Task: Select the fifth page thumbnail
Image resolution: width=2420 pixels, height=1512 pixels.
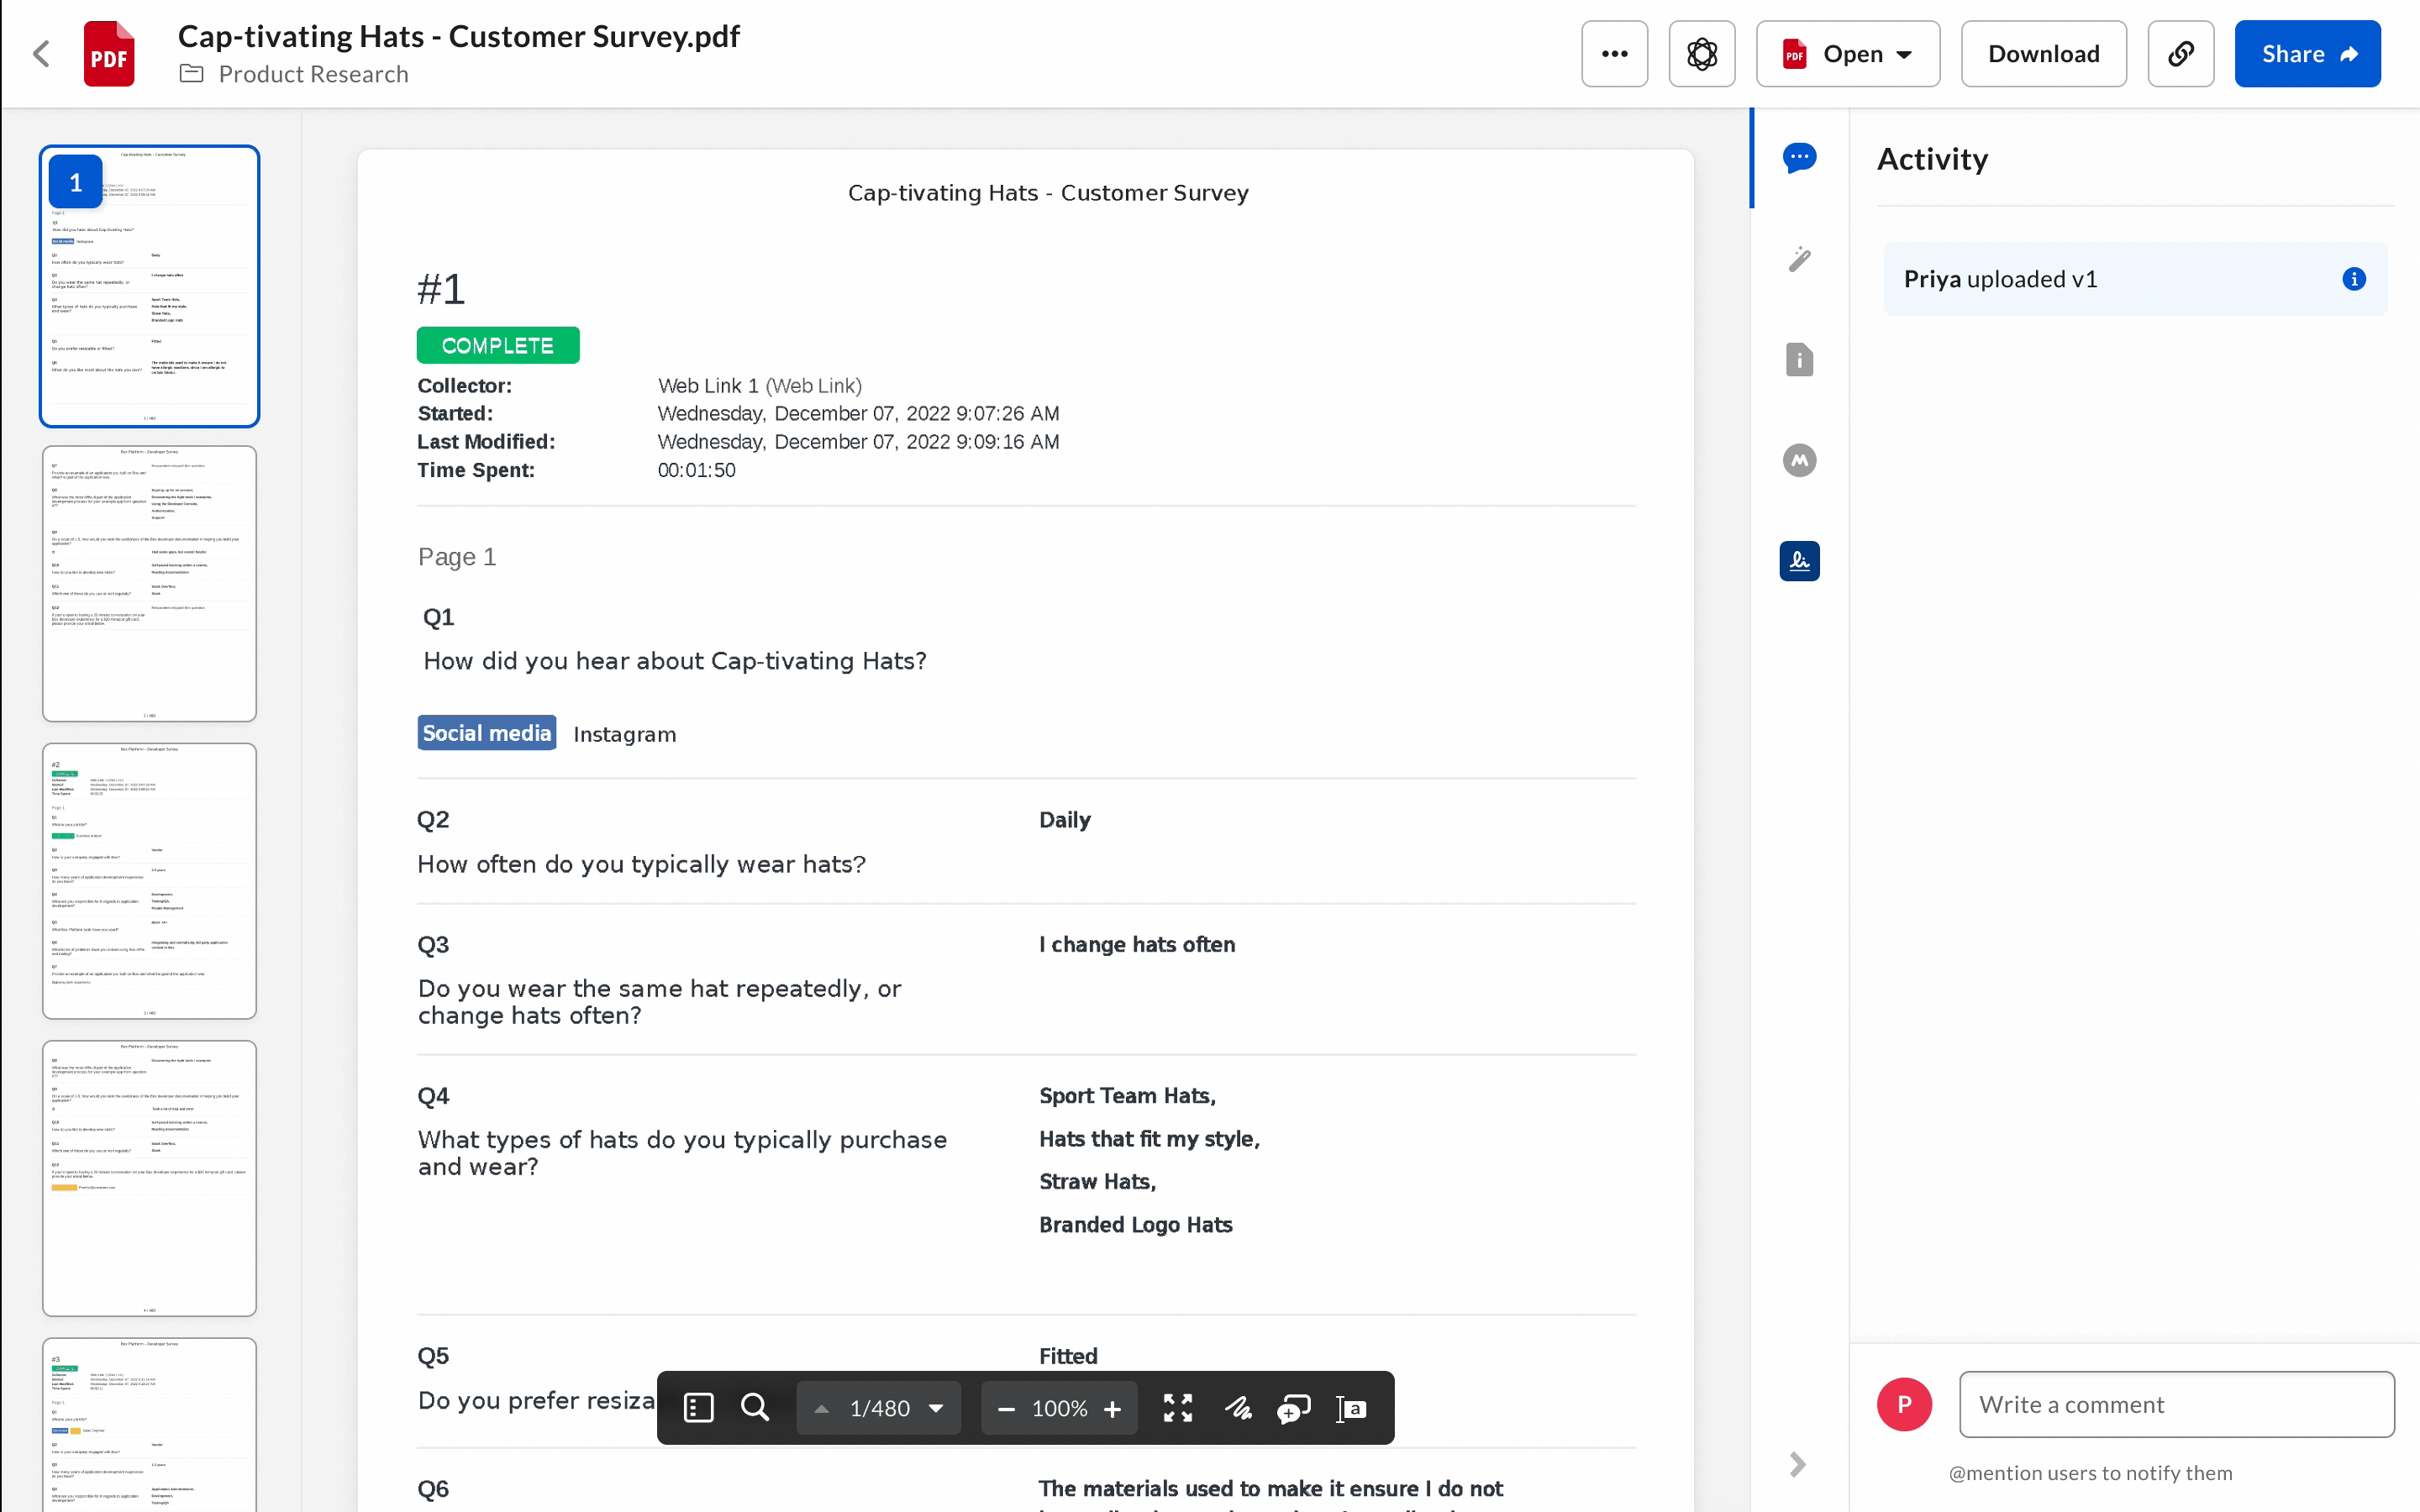Action: pyautogui.click(x=149, y=1425)
